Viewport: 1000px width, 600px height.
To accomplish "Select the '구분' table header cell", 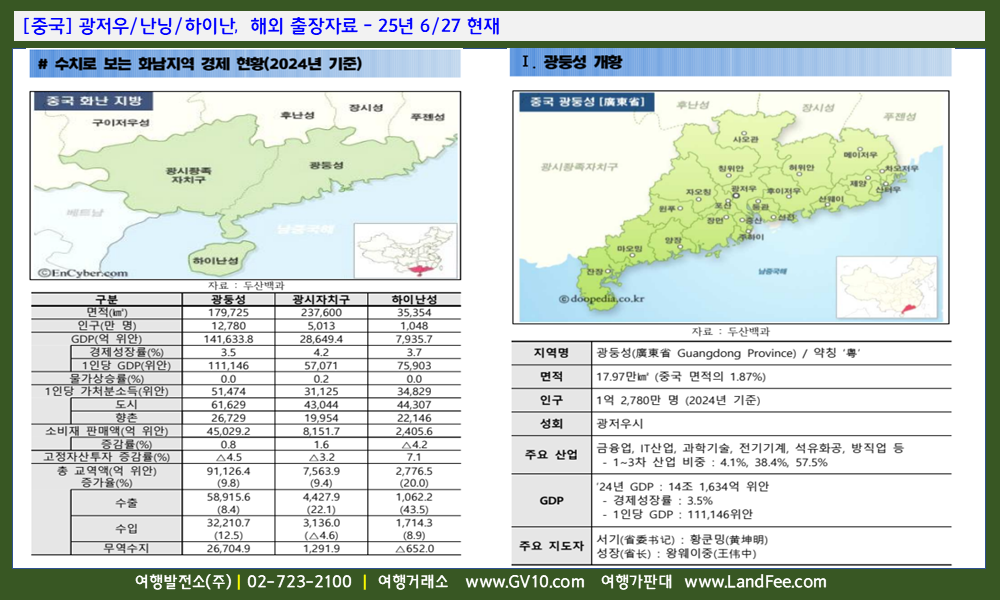I will pos(107,299).
